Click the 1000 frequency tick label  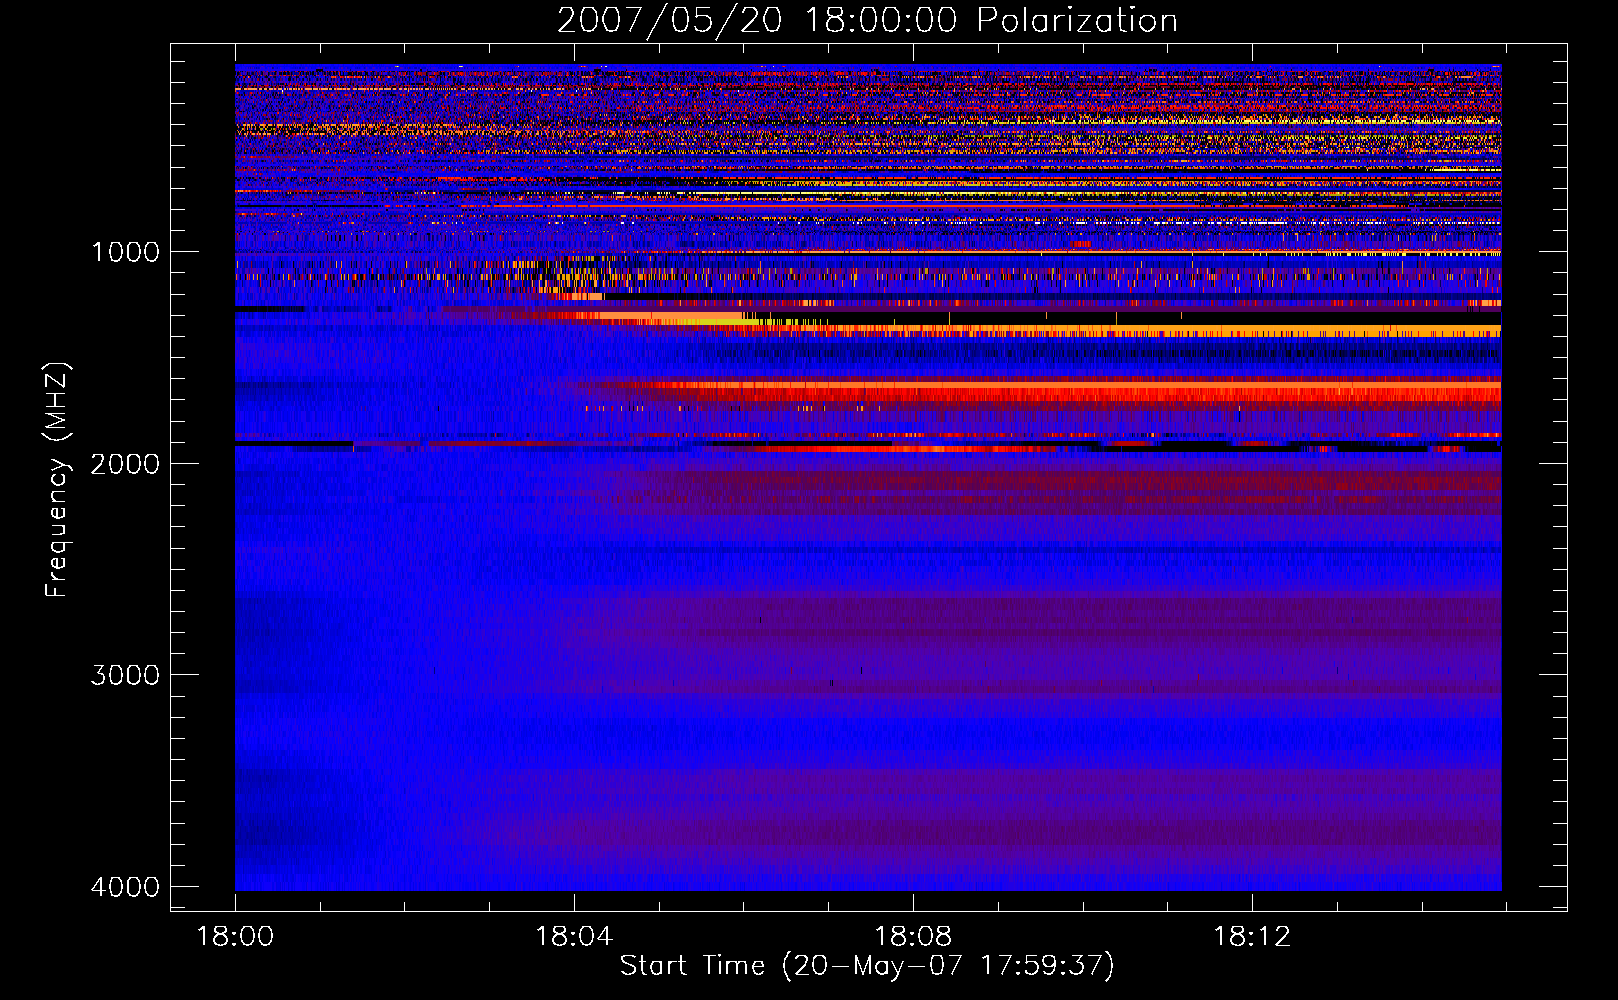coord(125,252)
